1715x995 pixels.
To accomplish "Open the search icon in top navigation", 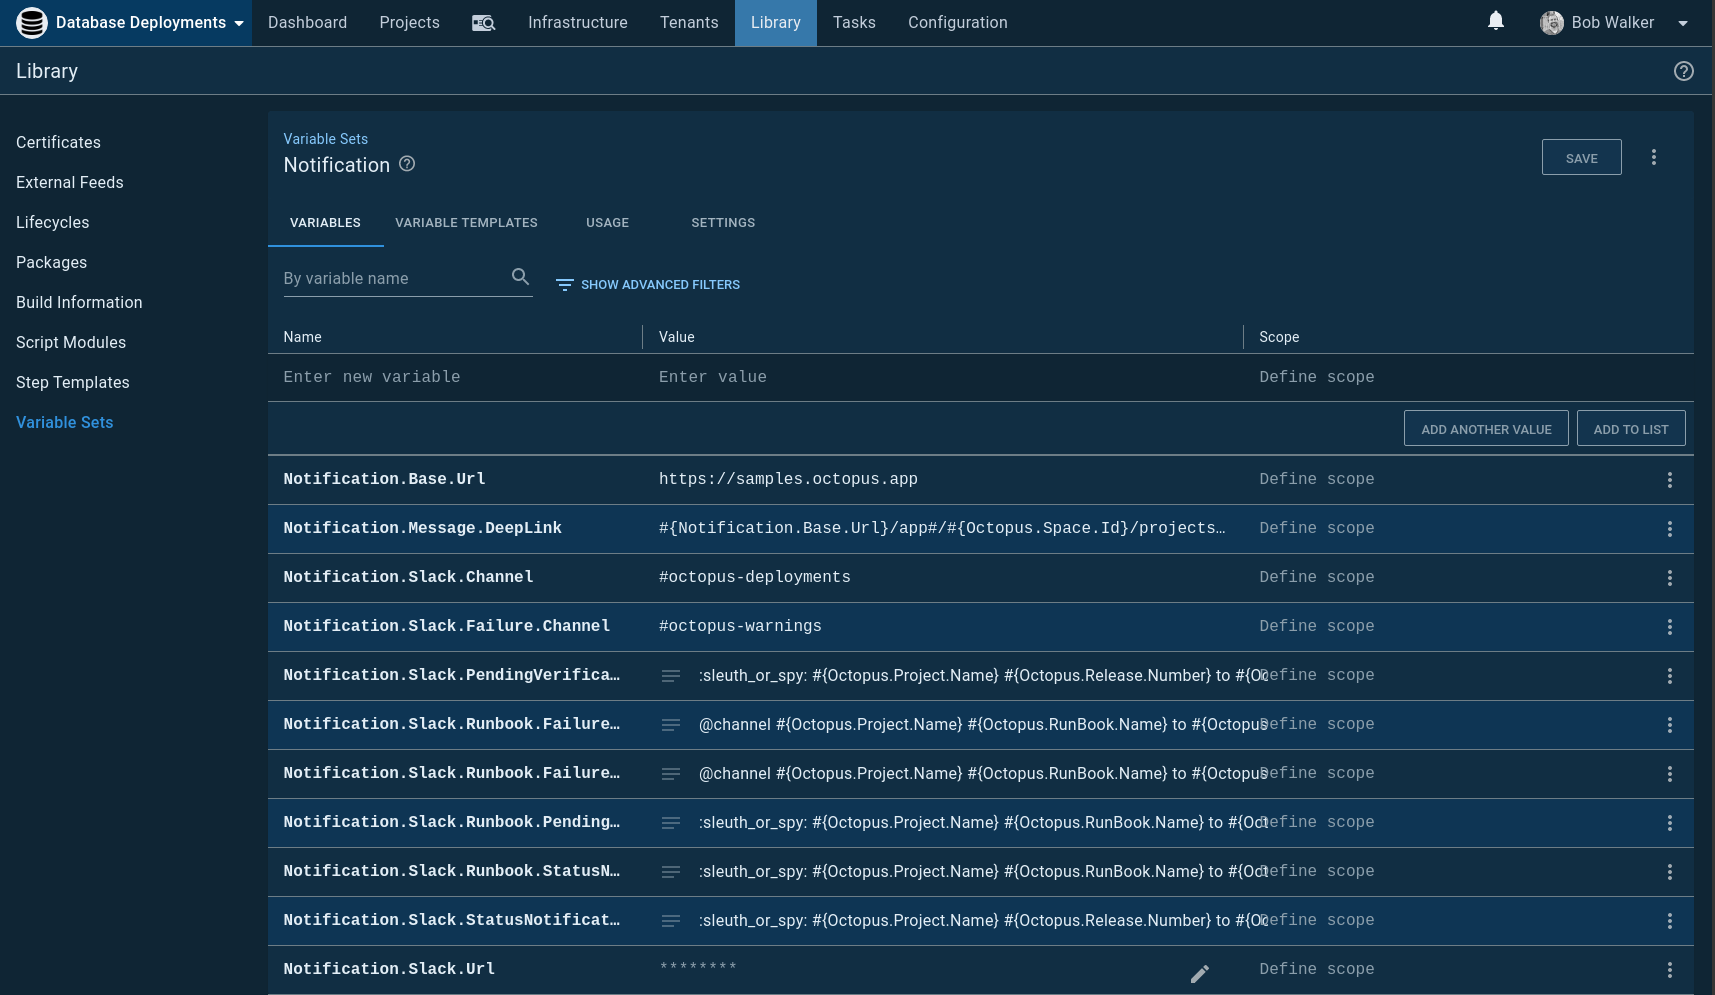I will [x=483, y=23].
